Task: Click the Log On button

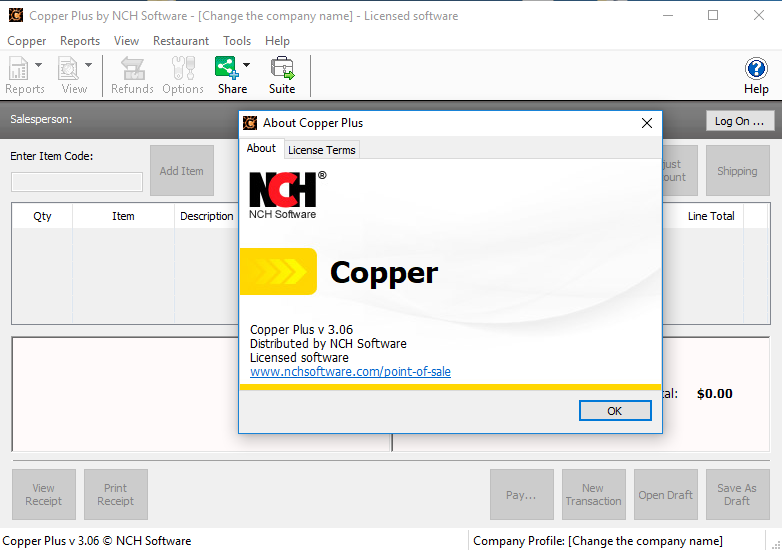Action: click(740, 121)
